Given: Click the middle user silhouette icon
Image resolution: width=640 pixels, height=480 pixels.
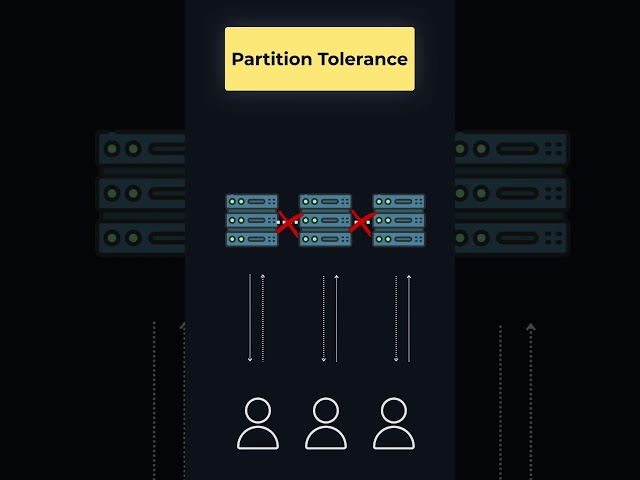Looking at the screenshot, I should [x=326, y=423].
